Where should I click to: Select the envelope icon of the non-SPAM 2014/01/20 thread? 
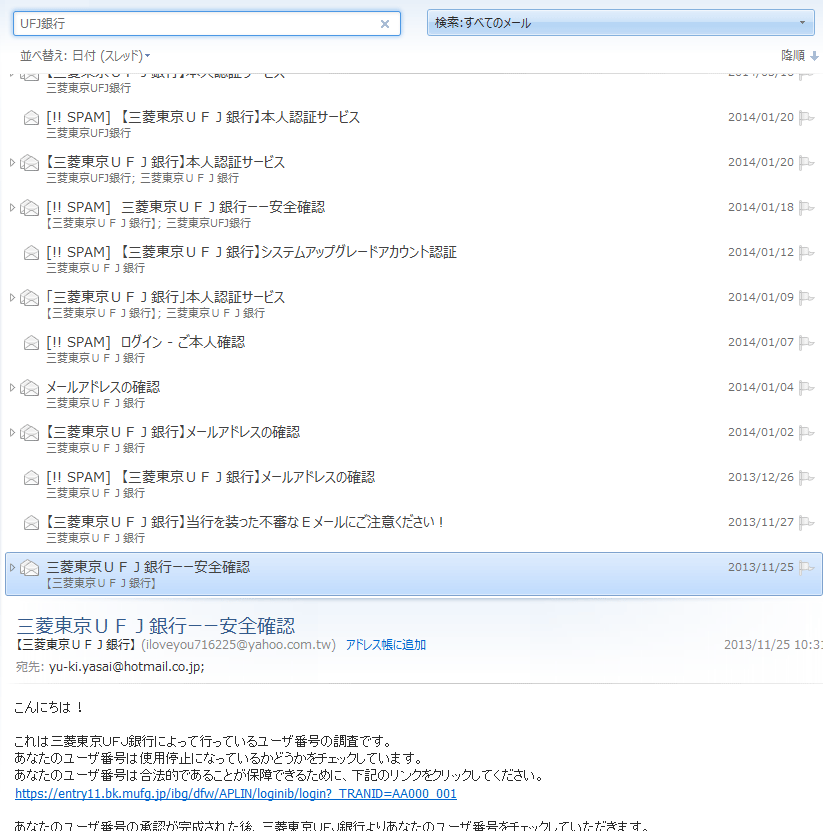[x=30, y=163]
